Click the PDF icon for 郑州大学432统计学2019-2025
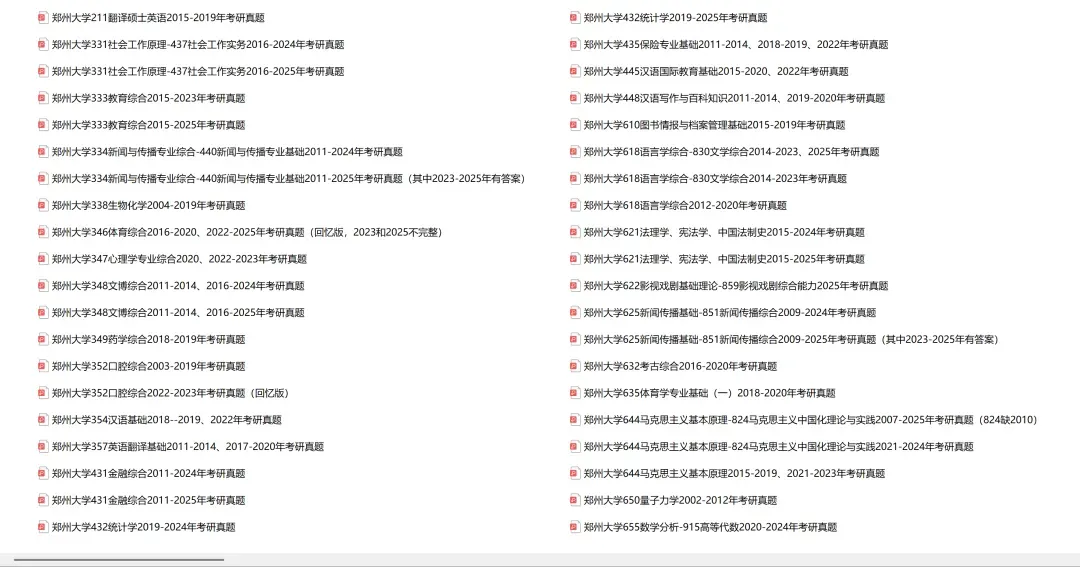 pyautogui.click(x=574, y=18)
